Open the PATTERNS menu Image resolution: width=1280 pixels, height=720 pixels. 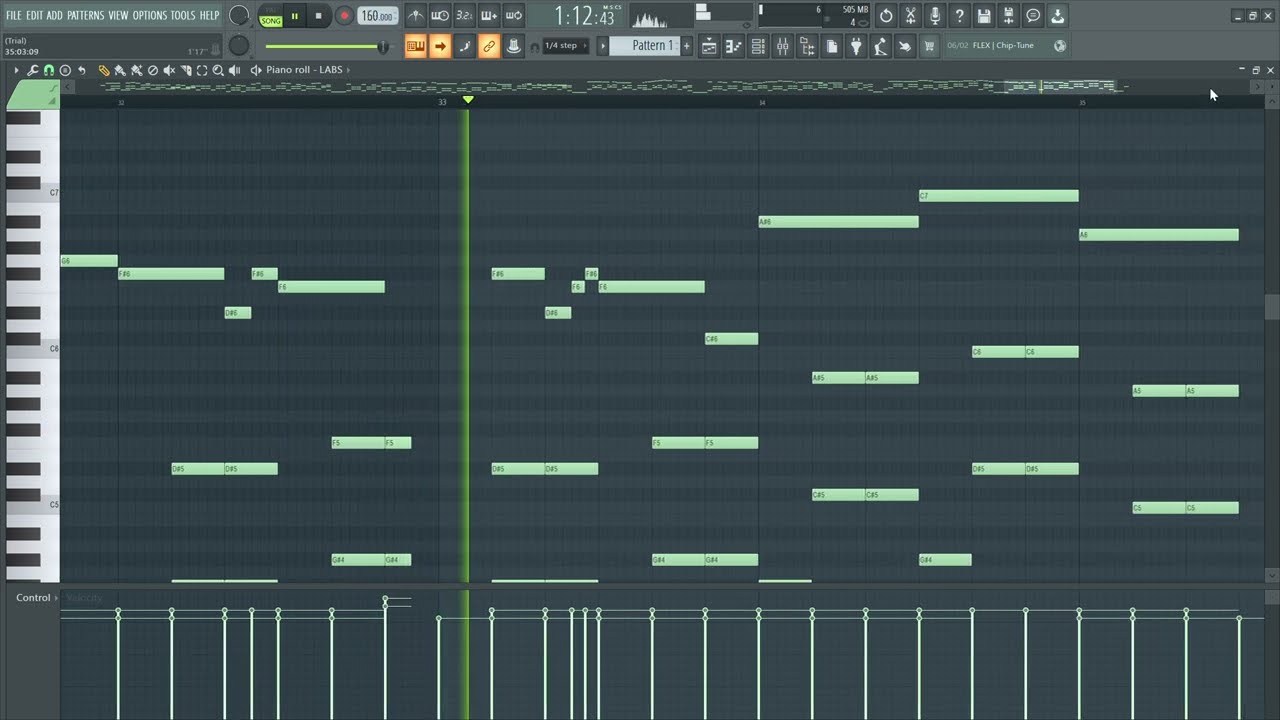point(86,15)
